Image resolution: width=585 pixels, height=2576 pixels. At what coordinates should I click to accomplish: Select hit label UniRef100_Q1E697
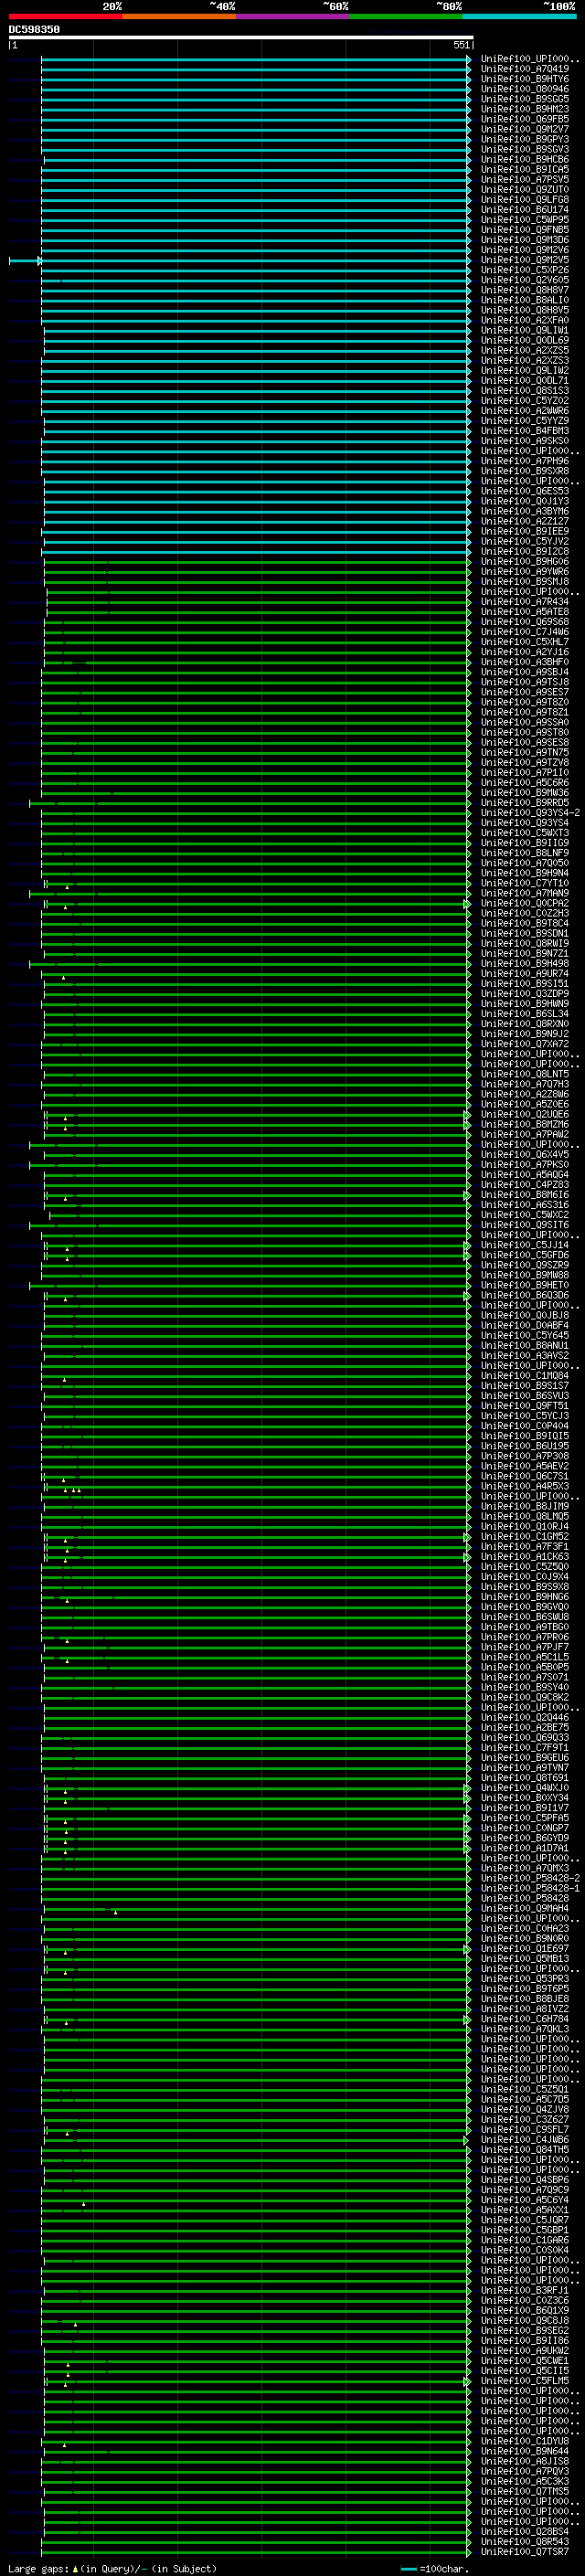(x=525, y=1948)
